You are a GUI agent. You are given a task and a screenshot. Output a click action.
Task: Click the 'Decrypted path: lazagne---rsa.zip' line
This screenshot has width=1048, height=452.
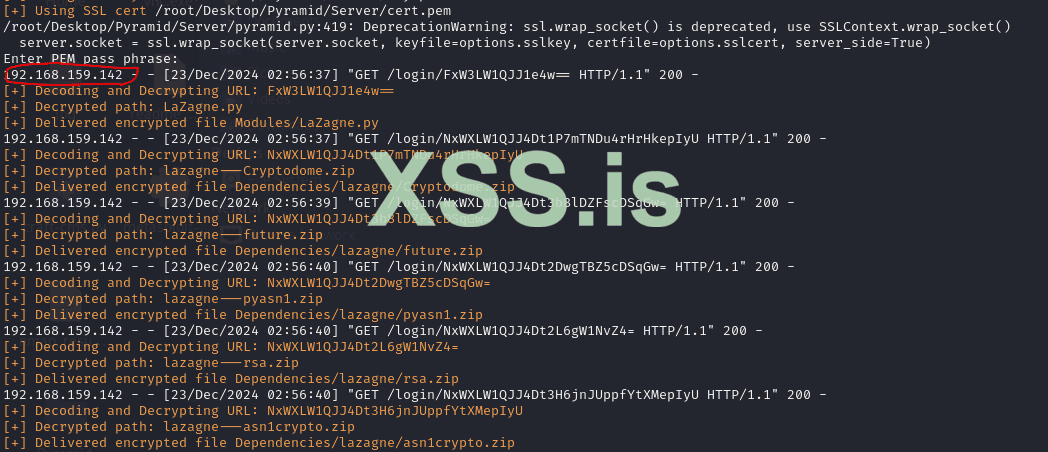(151, 362)
